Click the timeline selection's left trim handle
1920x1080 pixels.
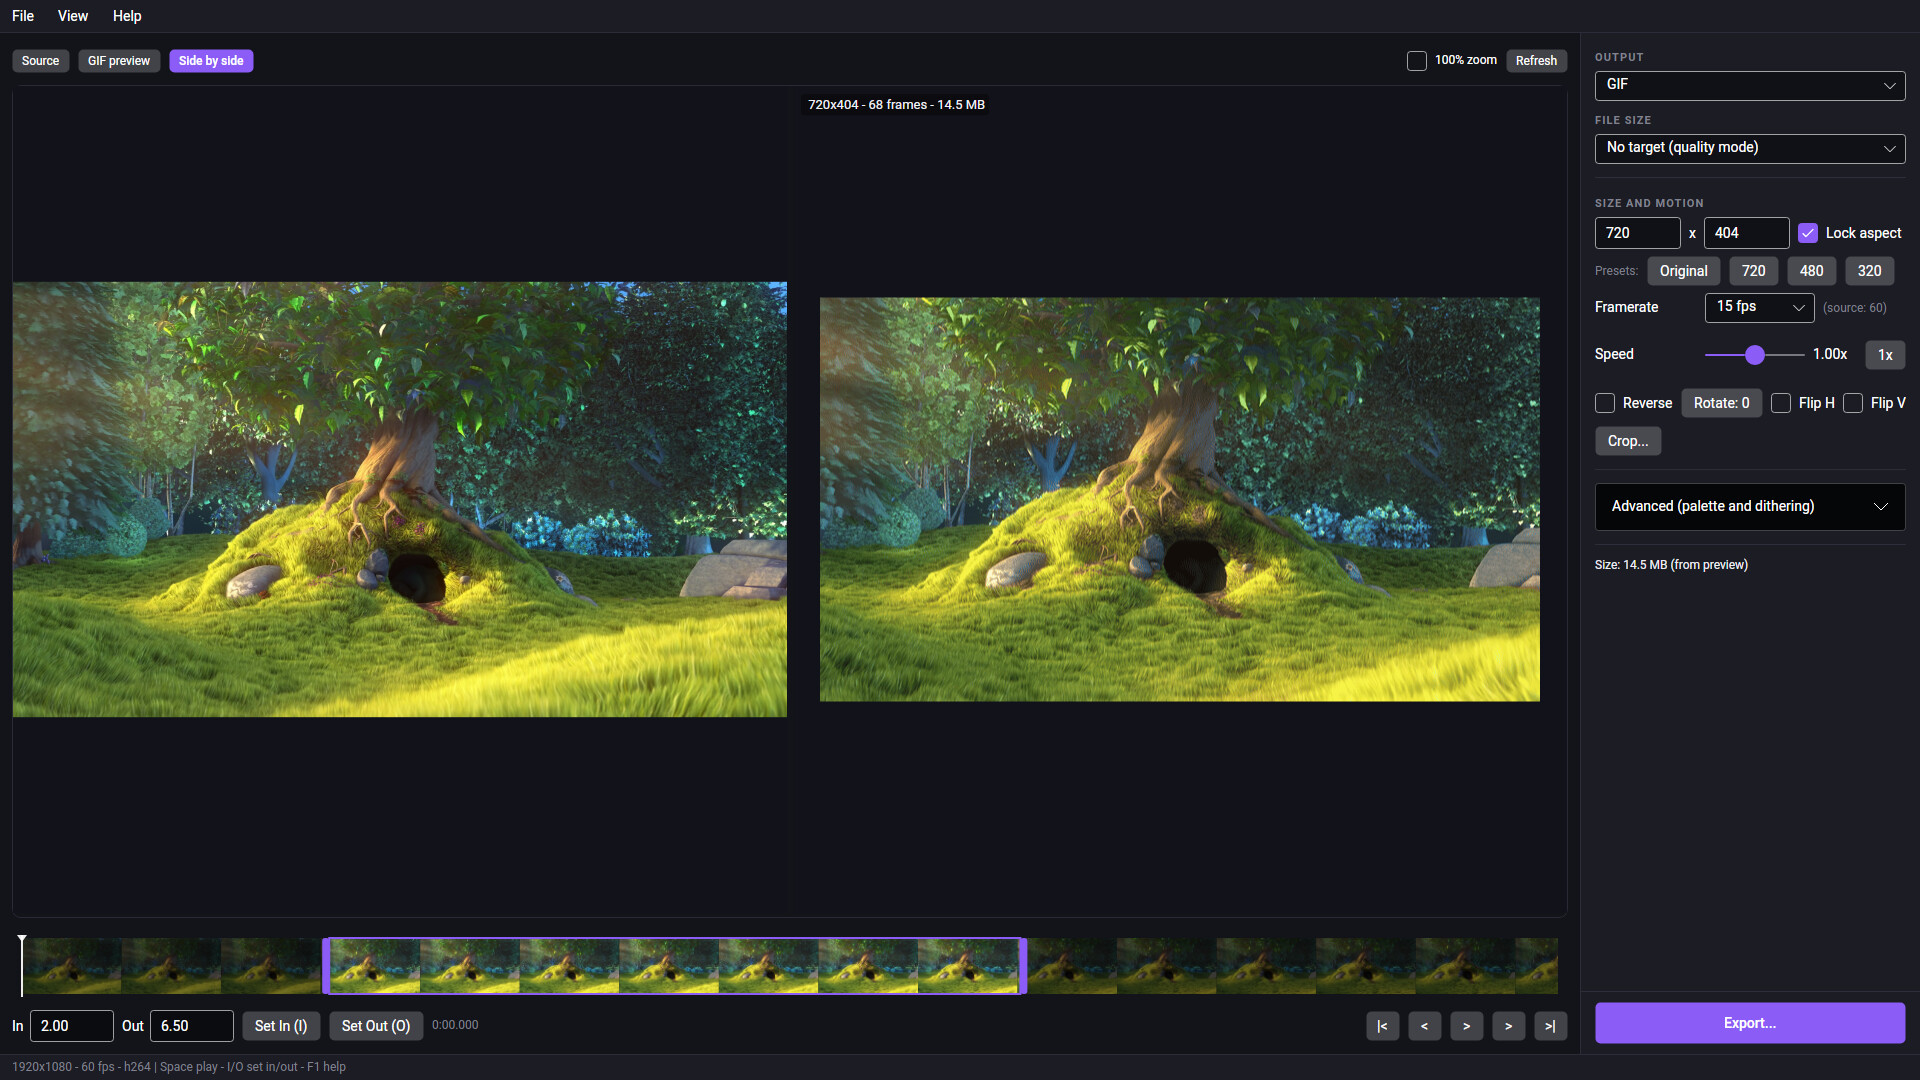pos(326,966)
